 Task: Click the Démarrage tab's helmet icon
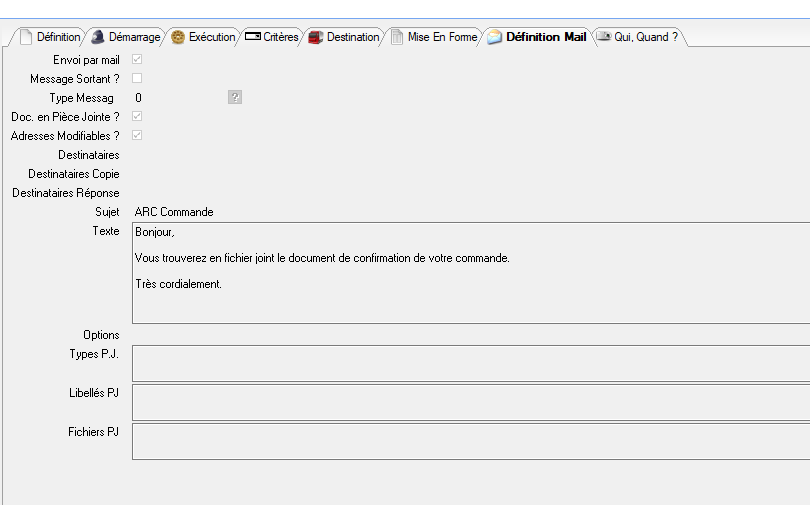pyautogui.click(x=98, y=37)
